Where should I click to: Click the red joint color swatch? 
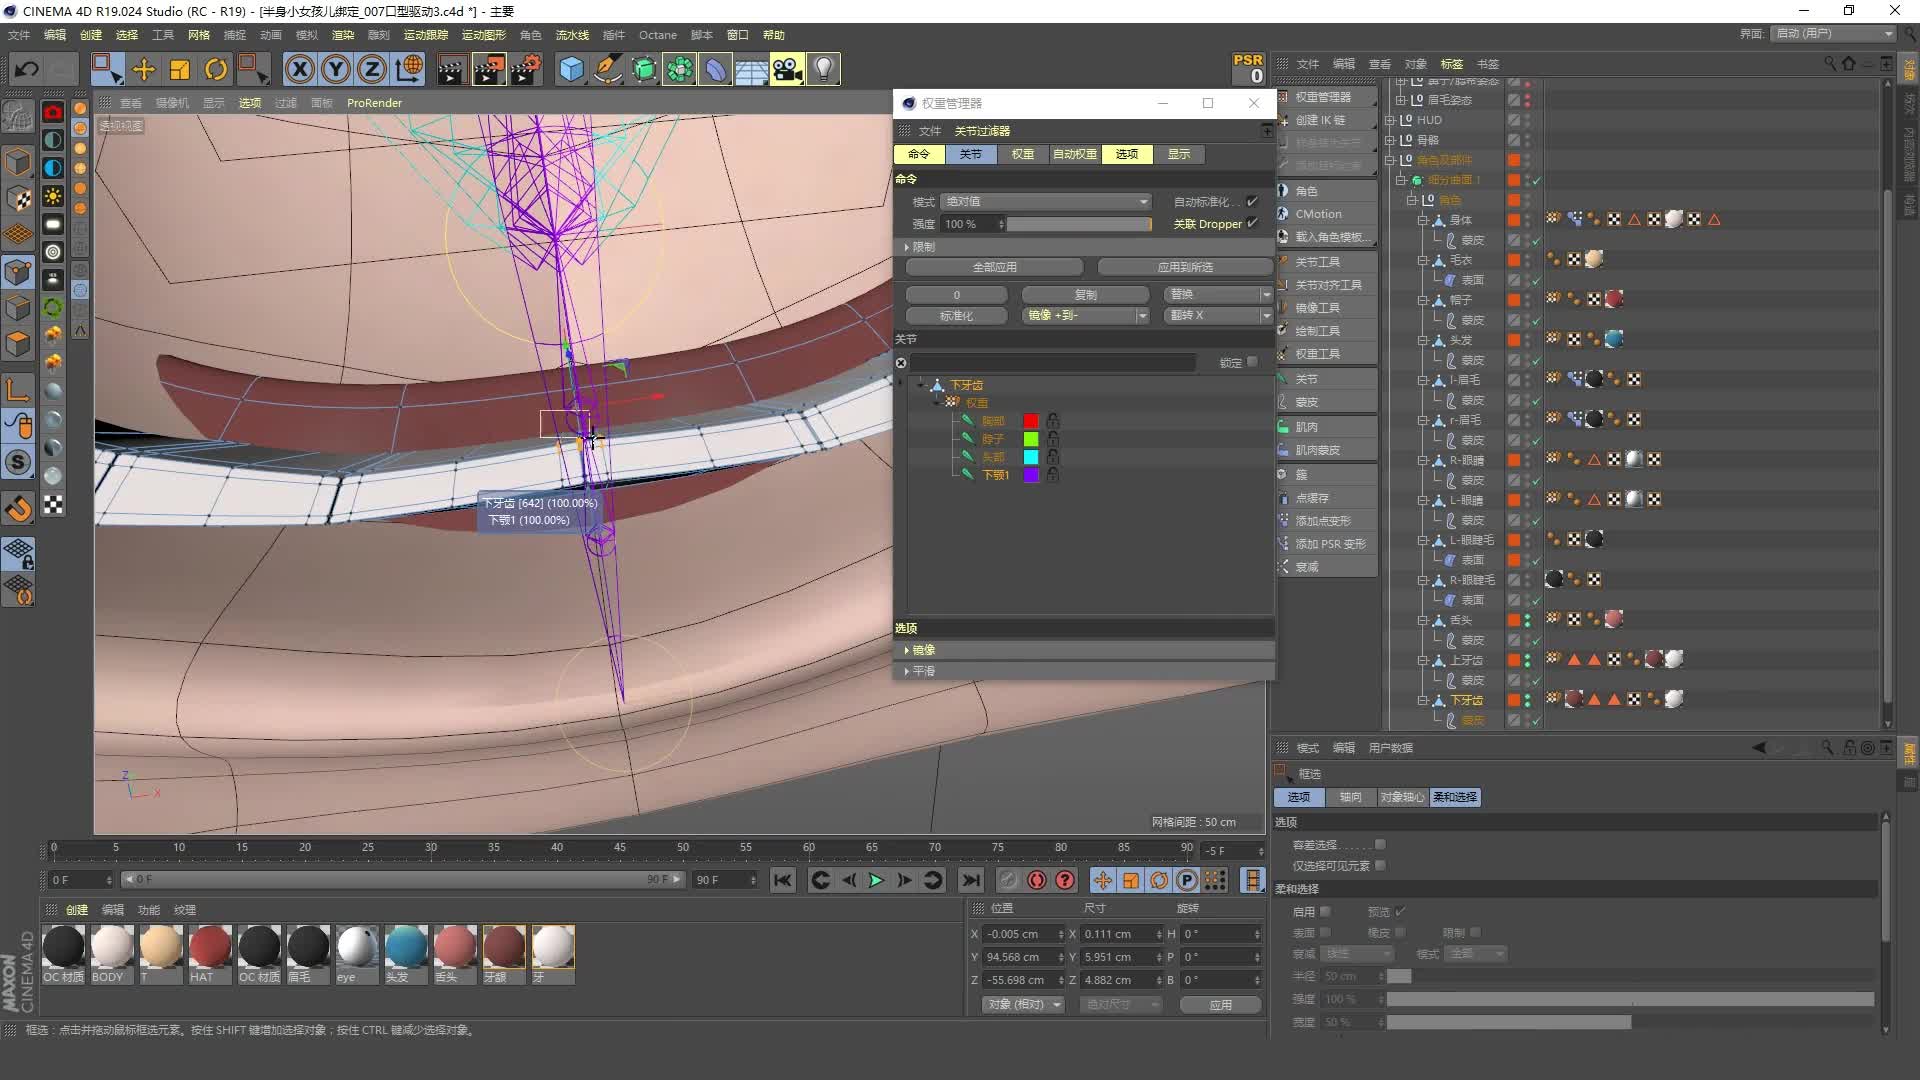pos(1031,421)
